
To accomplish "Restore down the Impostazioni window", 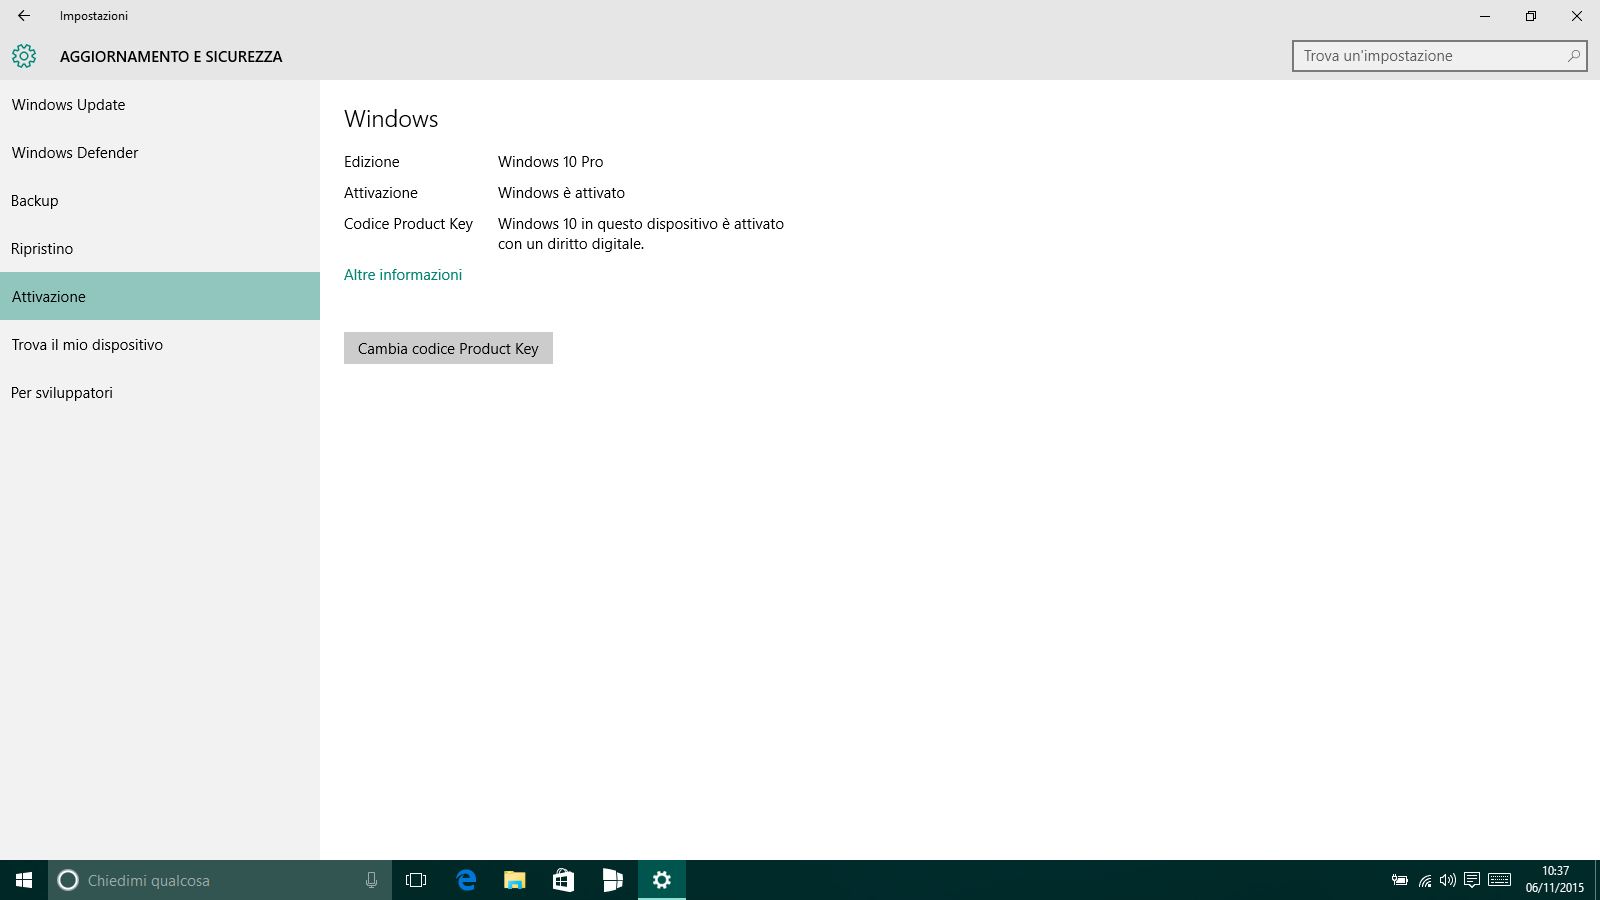I will (1531, 16).
